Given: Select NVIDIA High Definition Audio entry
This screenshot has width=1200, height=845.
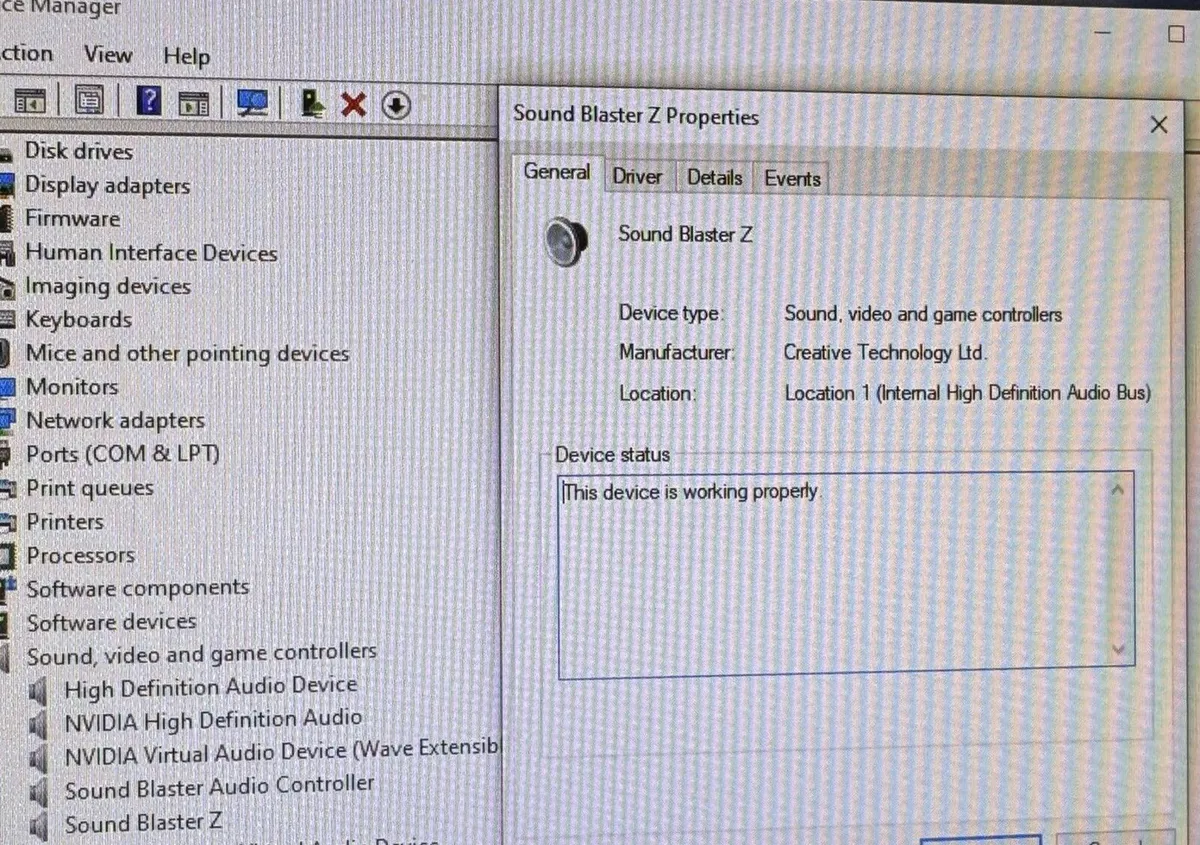Looking at the screenshot, I should [x=213, y=721].
